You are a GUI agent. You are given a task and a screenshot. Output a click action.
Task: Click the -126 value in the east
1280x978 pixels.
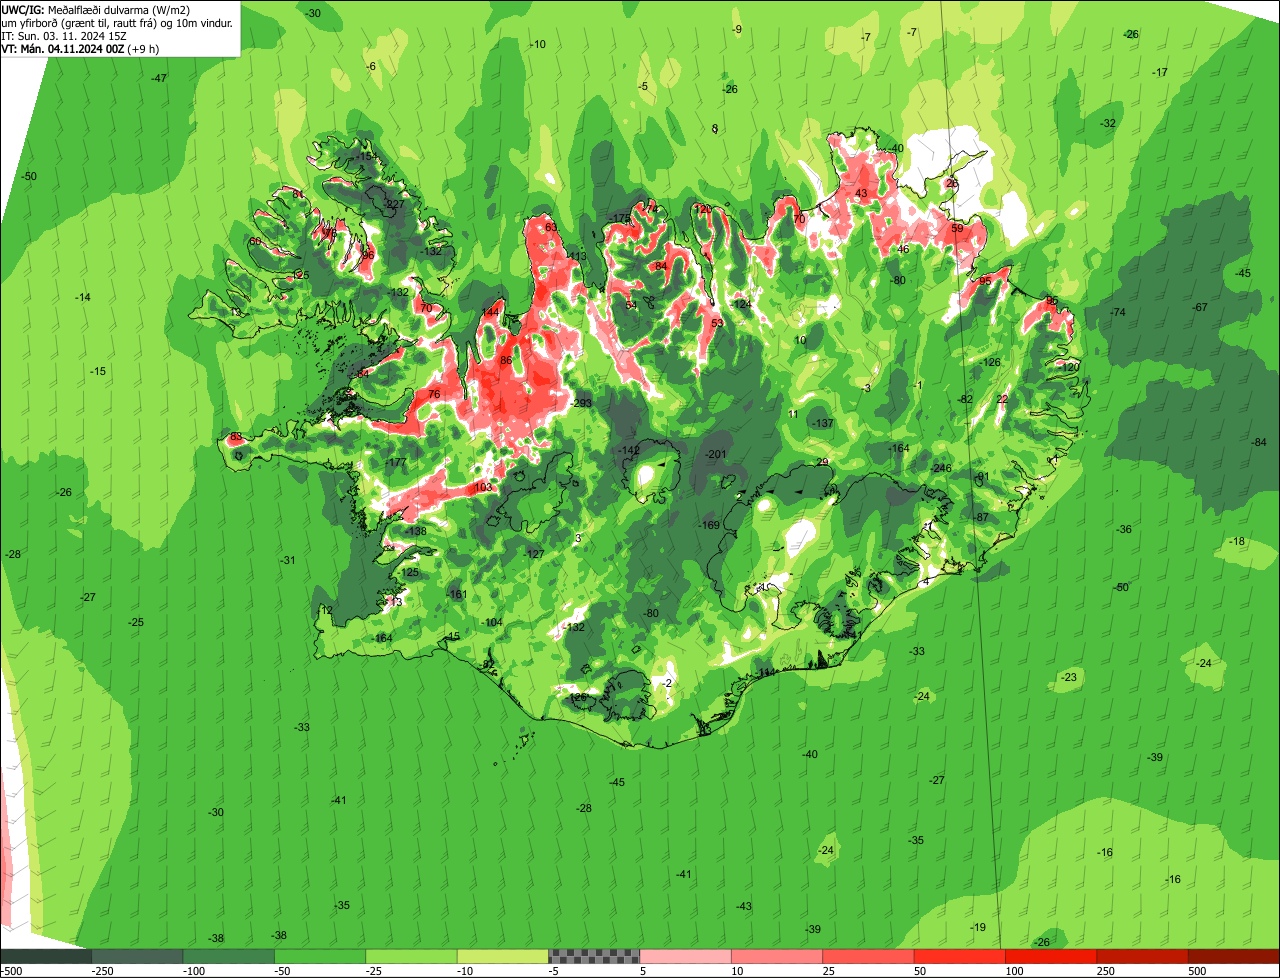tap(990, 362)
